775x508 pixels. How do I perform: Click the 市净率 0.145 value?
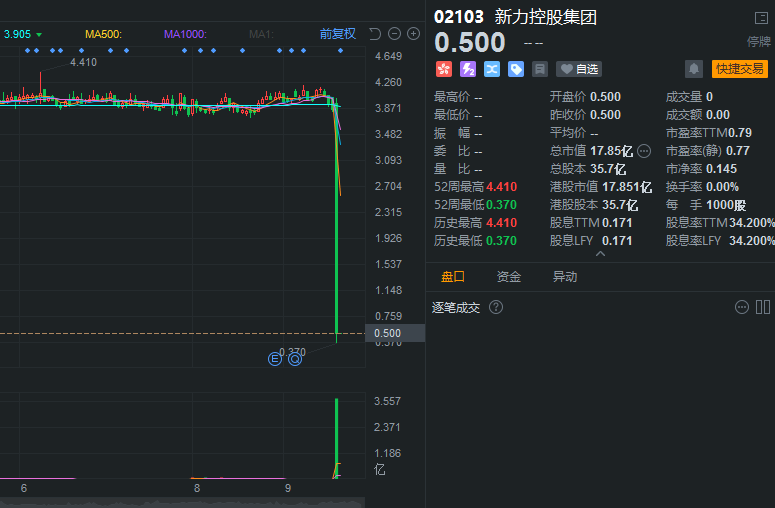(x=722, y=169)
